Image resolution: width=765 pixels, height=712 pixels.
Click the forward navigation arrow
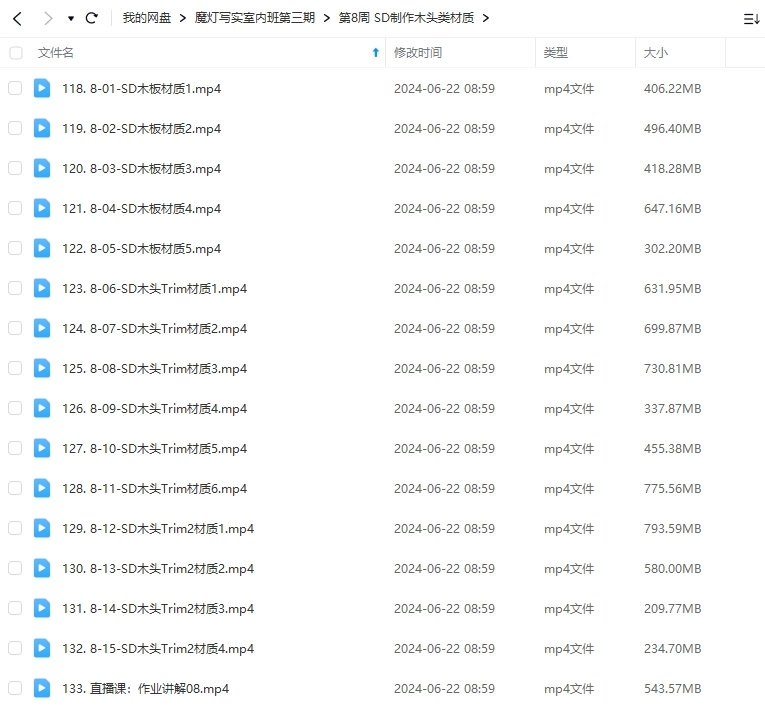[47, 18]
